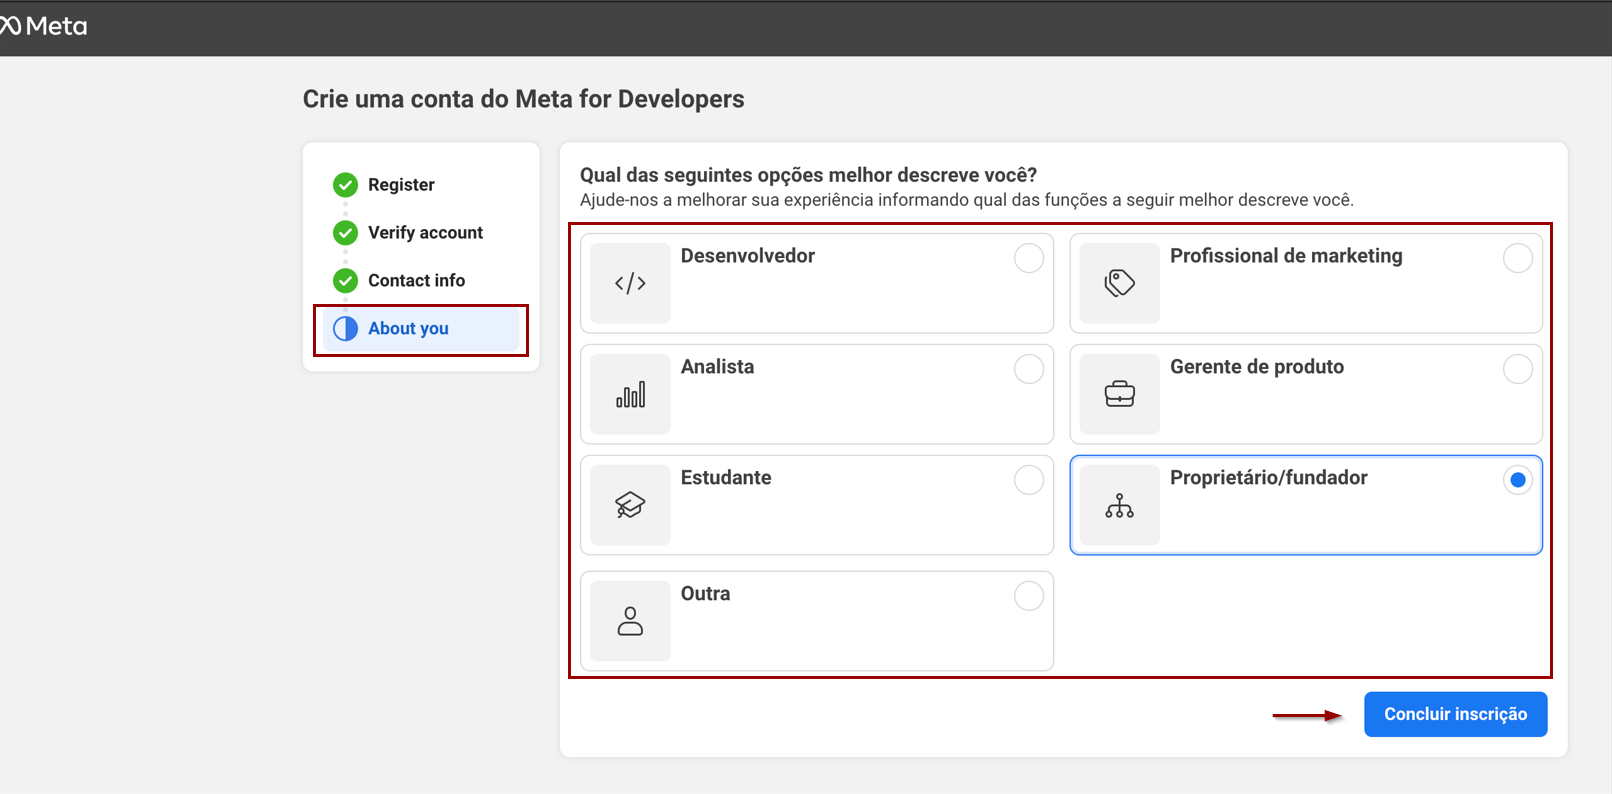This screenshot has width=1612, height=794.
Task: Select the Desenvolvedor radio button
Action: point(1028,258)
